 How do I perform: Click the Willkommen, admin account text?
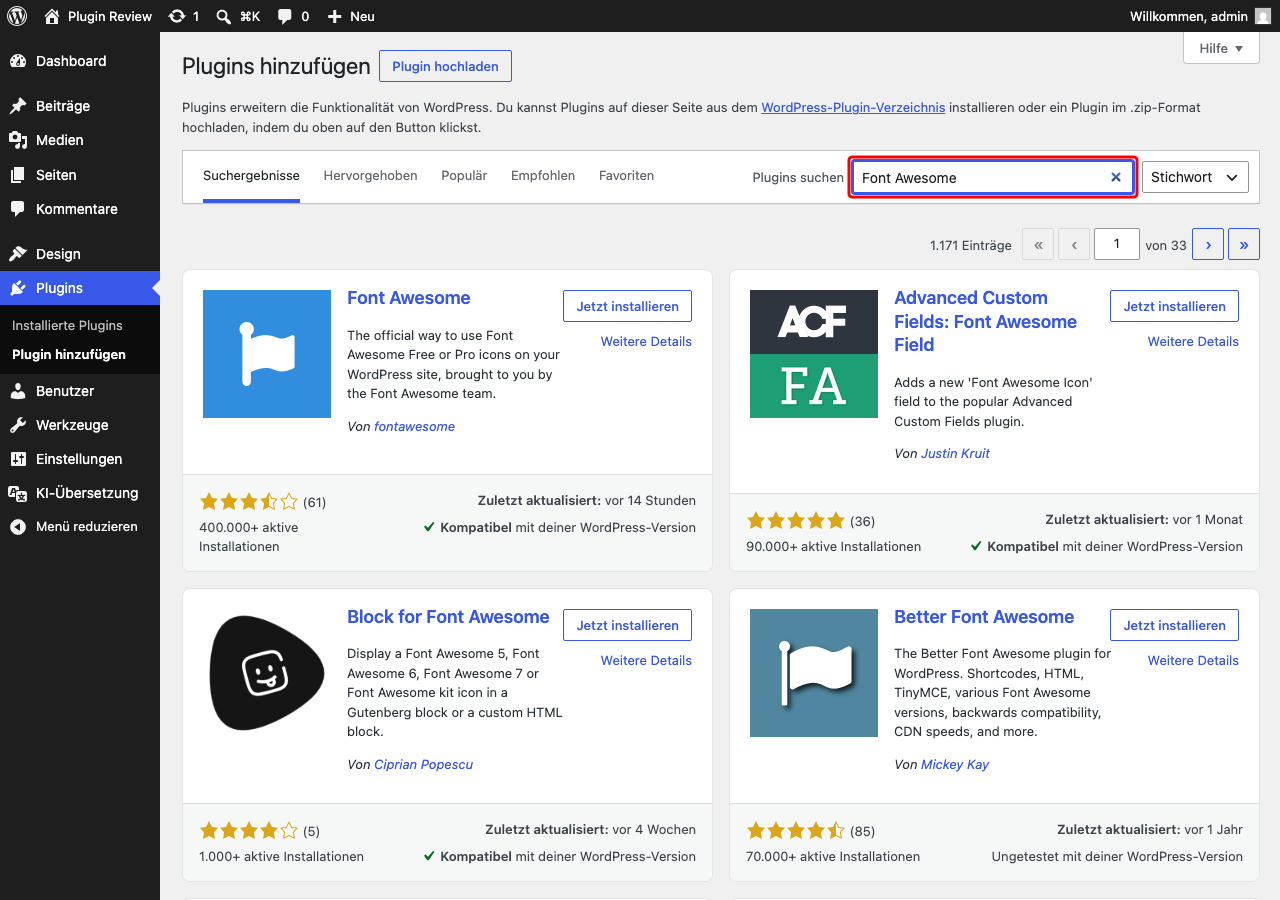pos(1189,16)
